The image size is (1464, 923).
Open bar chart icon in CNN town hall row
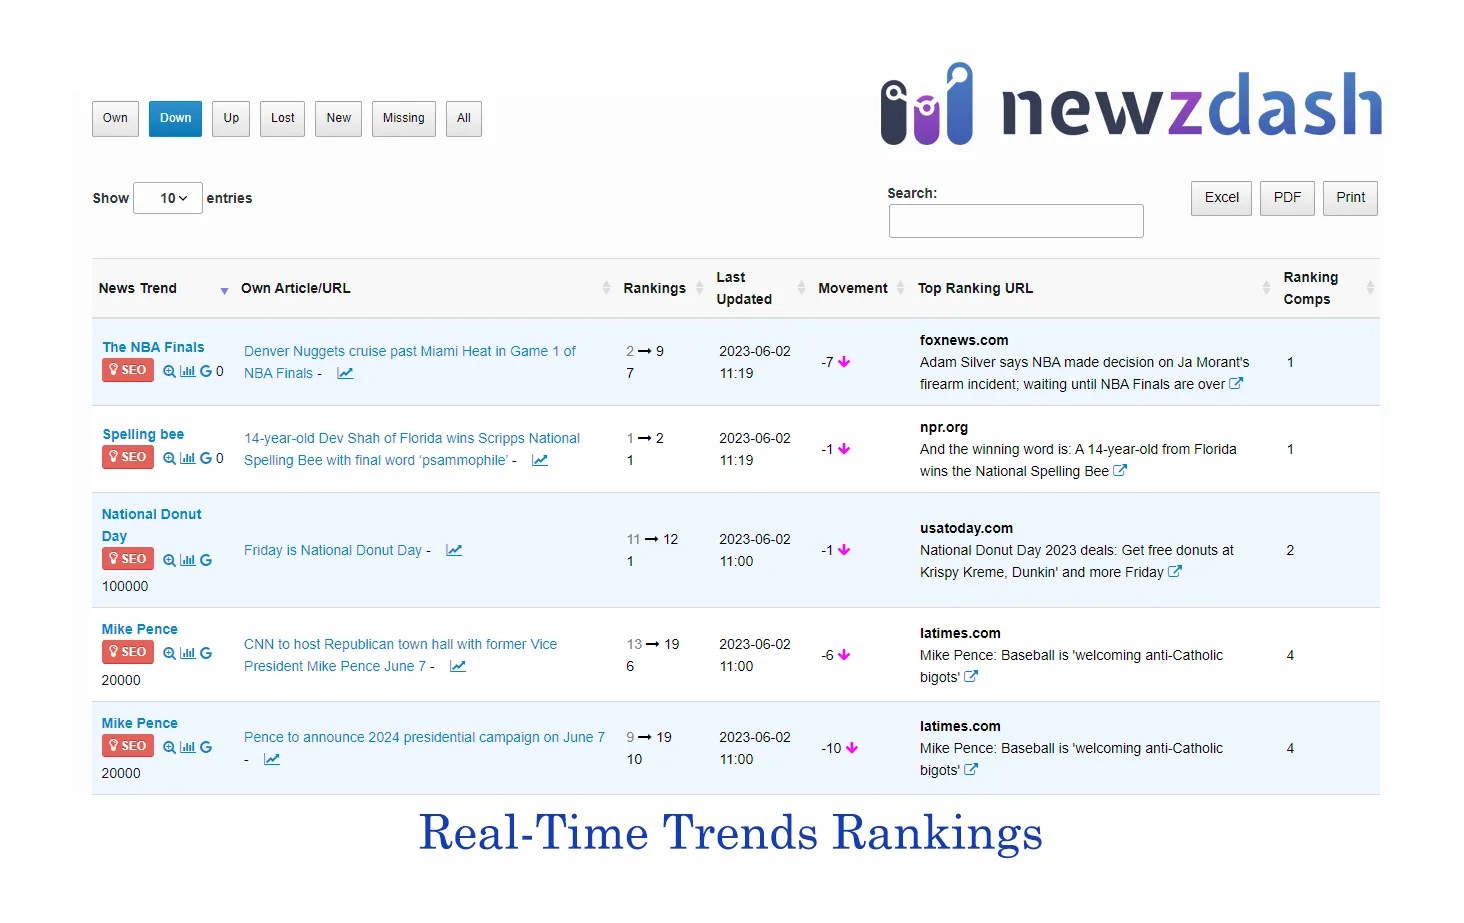[x=188, y=653]
